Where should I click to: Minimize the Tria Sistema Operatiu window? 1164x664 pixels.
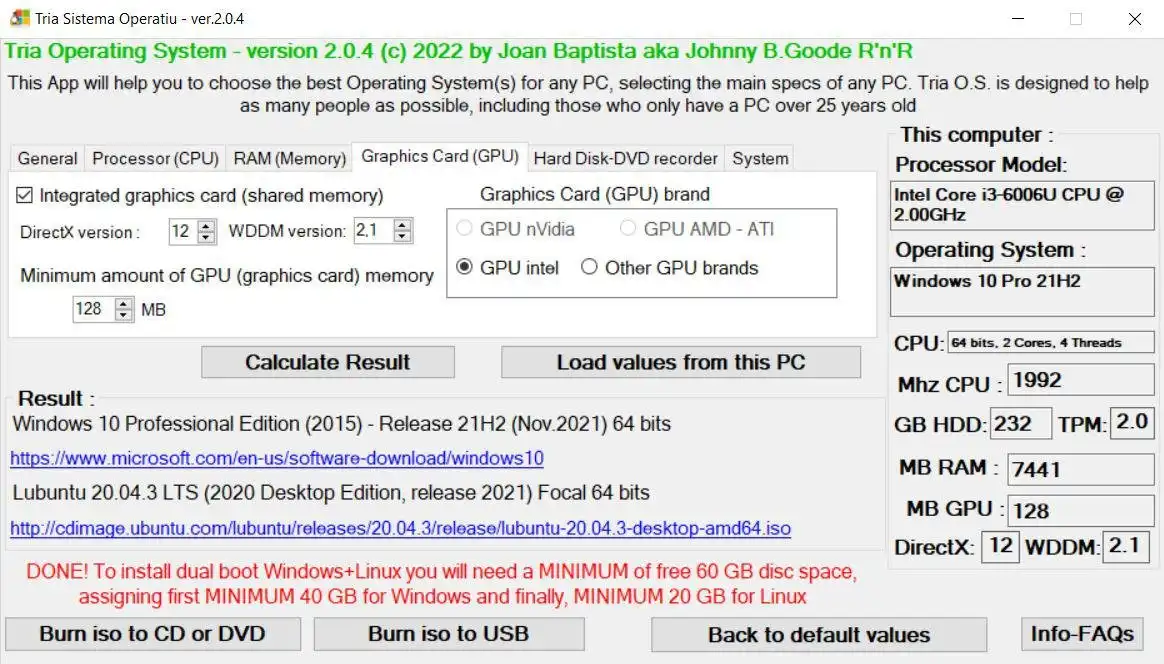click(x=1018, y=19)
